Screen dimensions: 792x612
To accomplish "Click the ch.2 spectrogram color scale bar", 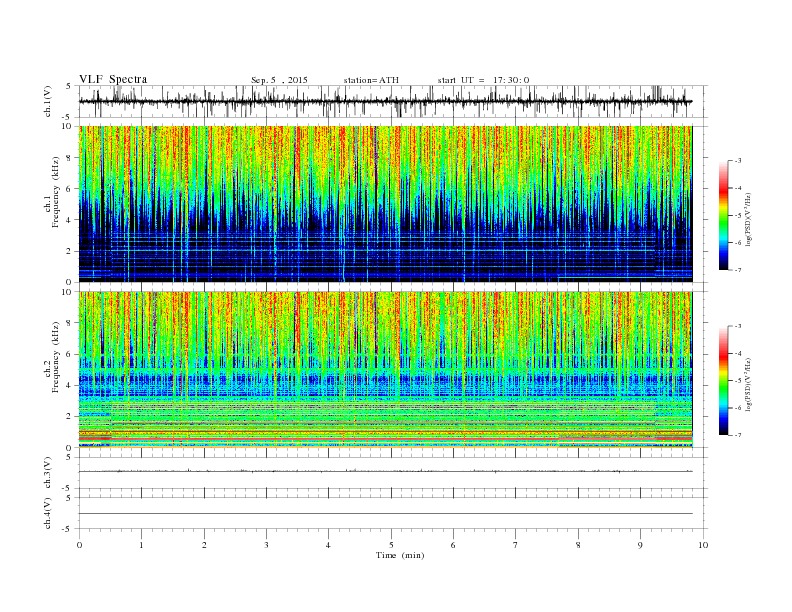I will coord(723,380).
